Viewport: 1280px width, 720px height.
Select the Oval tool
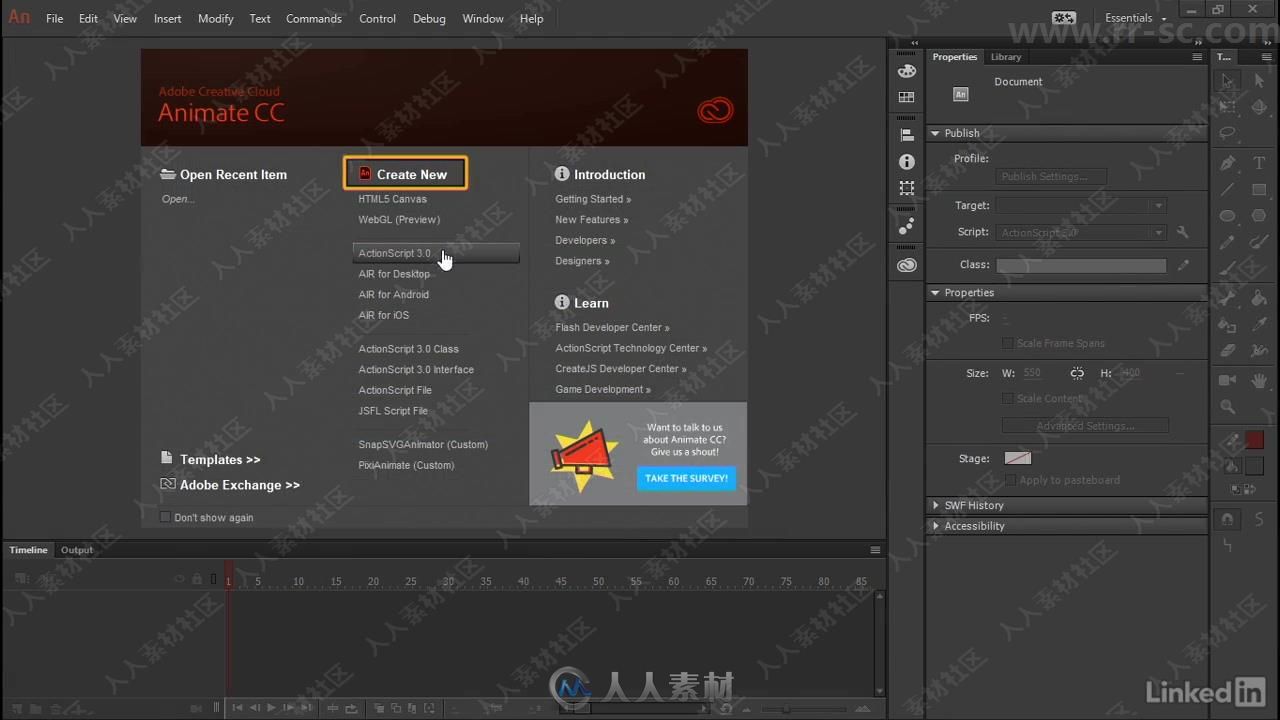click(1228, 216)
